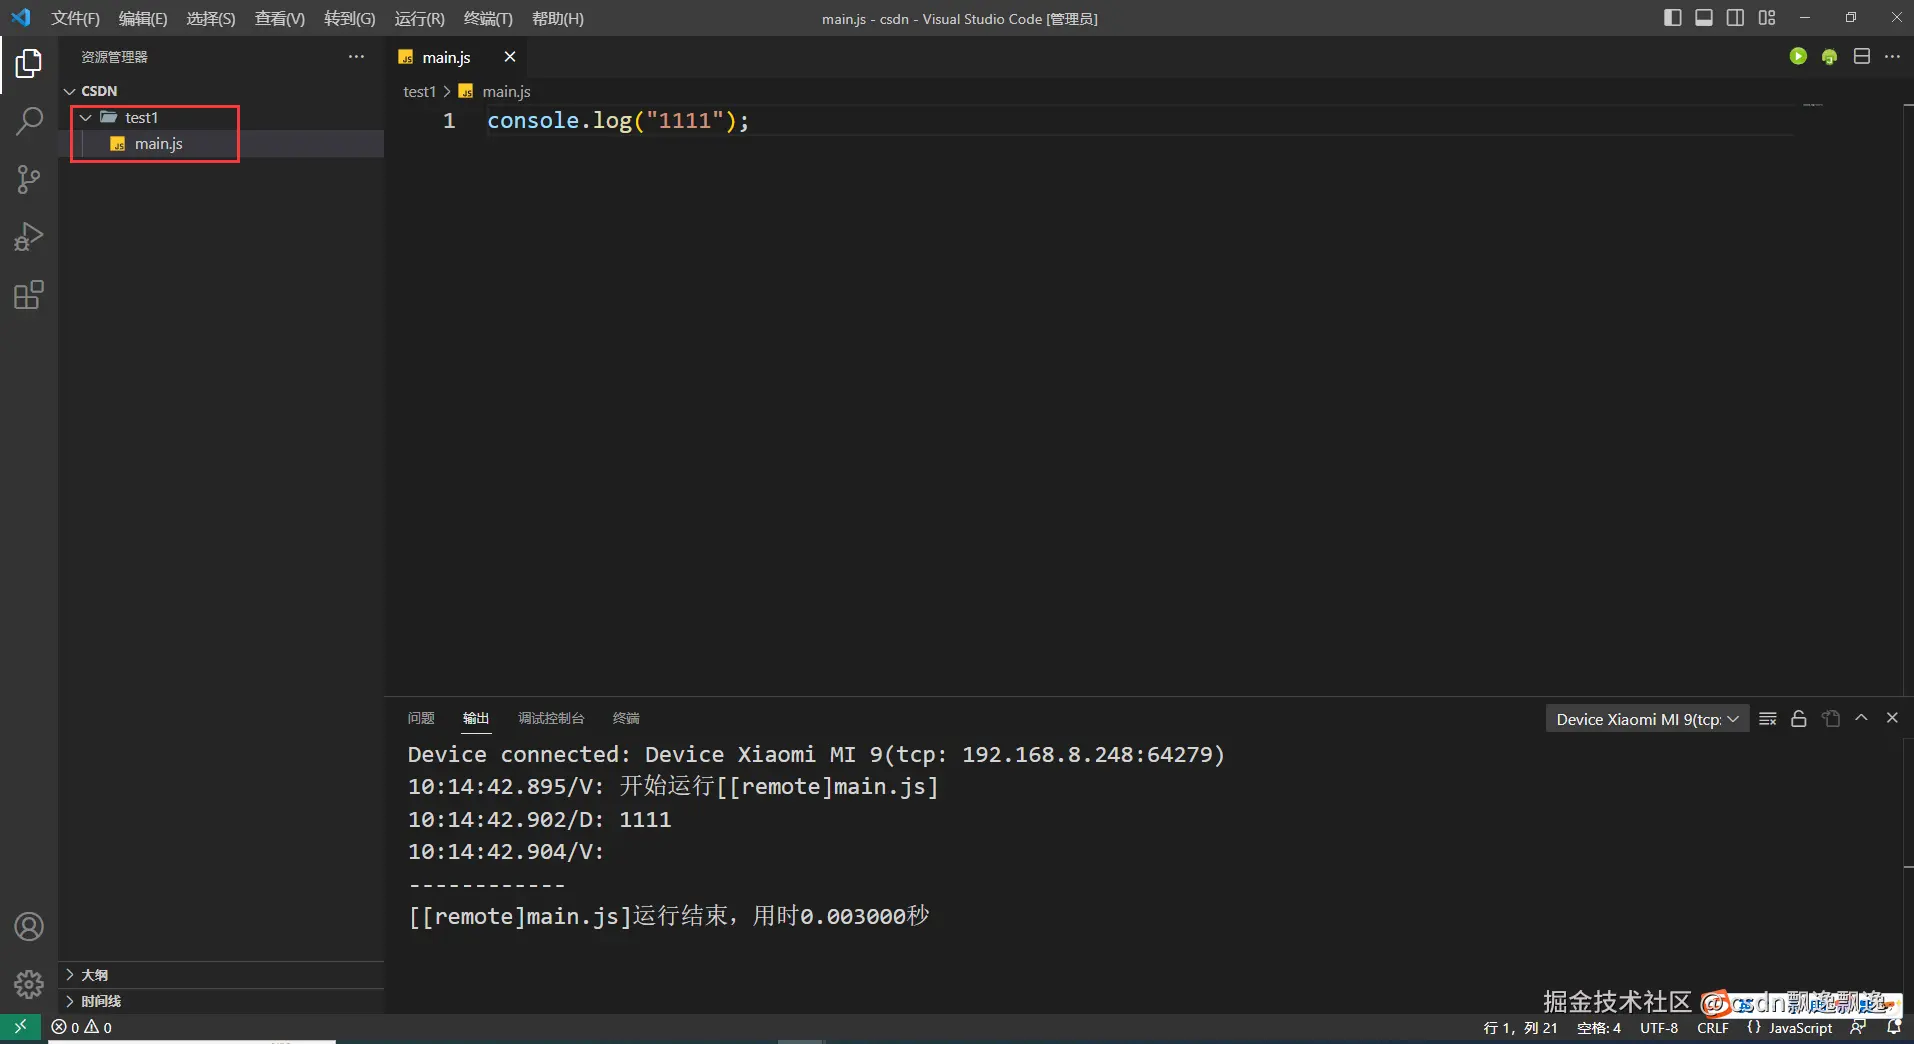
Task: Click the green Android device icon
Action: pos(1829,57)
